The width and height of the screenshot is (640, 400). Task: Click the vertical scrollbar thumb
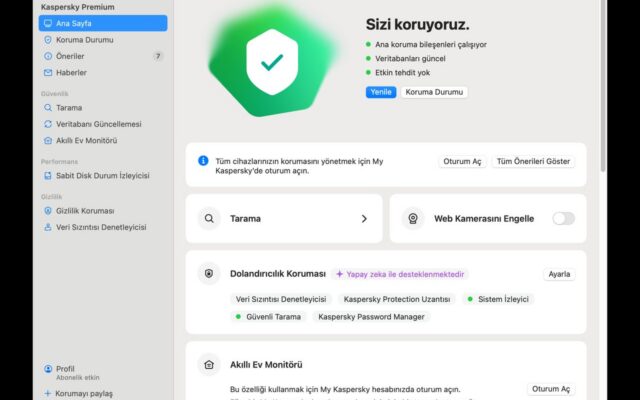tap(602, 84)
